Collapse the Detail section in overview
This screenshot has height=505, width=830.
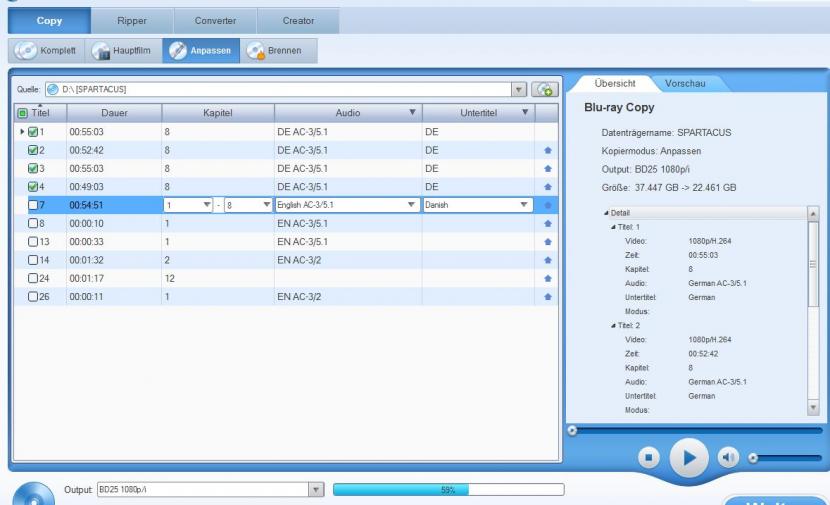(605, 213)
